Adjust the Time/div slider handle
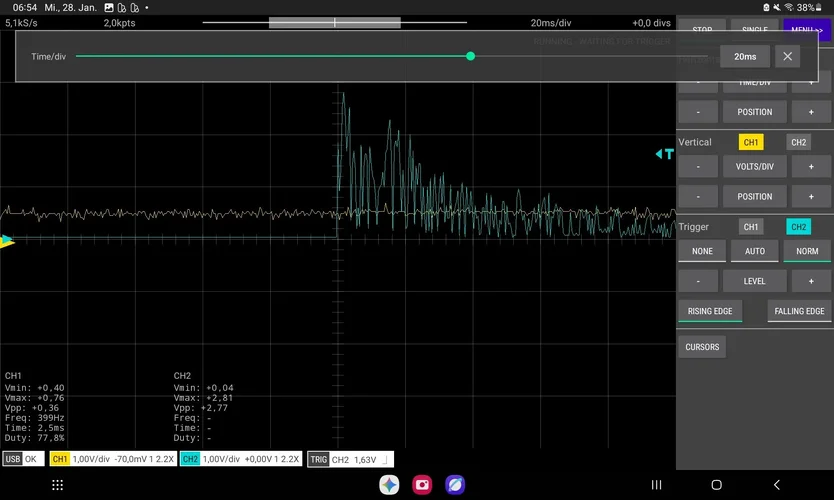This screenshot has width=834, height=500. pyautogui.click(x=470, y=56)
